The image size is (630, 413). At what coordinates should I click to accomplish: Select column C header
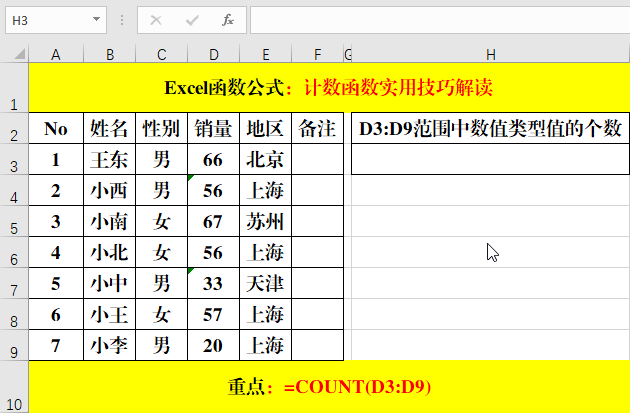162,54
